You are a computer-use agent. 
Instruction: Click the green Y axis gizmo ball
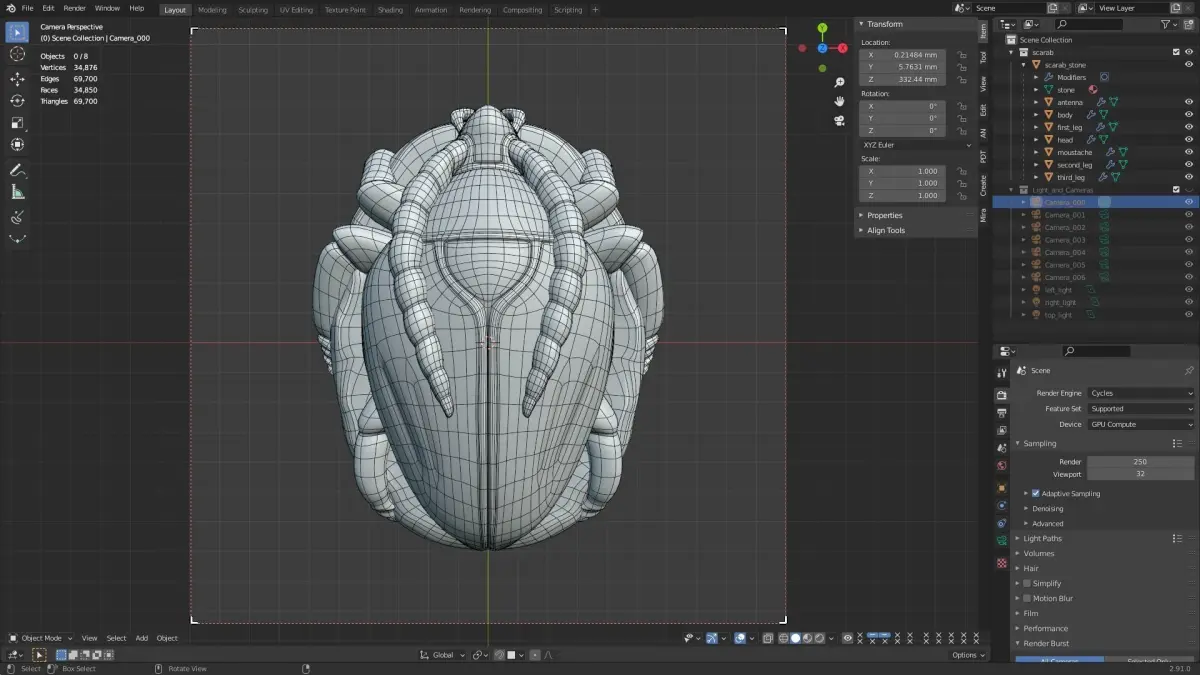click(x=822, y=29)
